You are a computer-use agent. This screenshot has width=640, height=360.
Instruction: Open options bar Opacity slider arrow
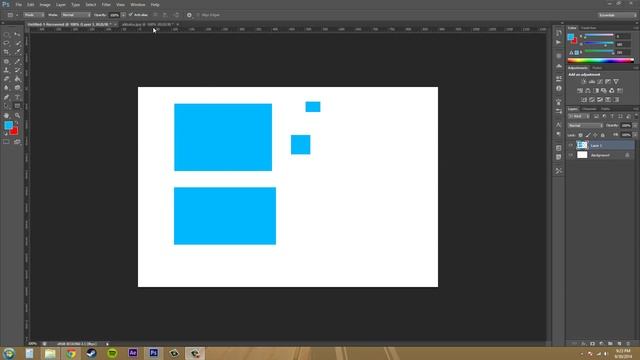point(123,15)
